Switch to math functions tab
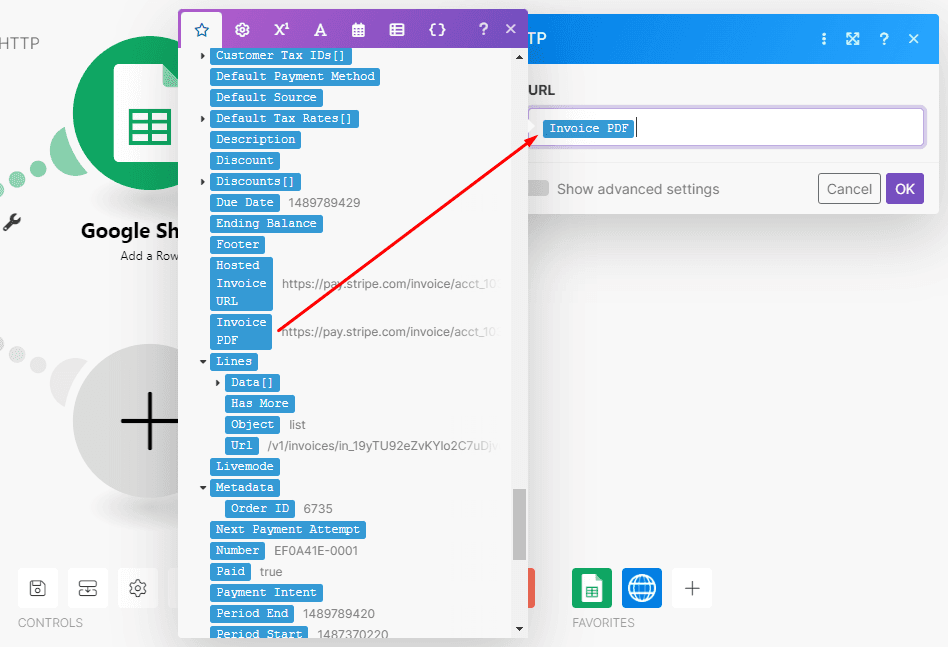Image resolution: width=948 pixels, height=647 pixels. tap(282, 30)
